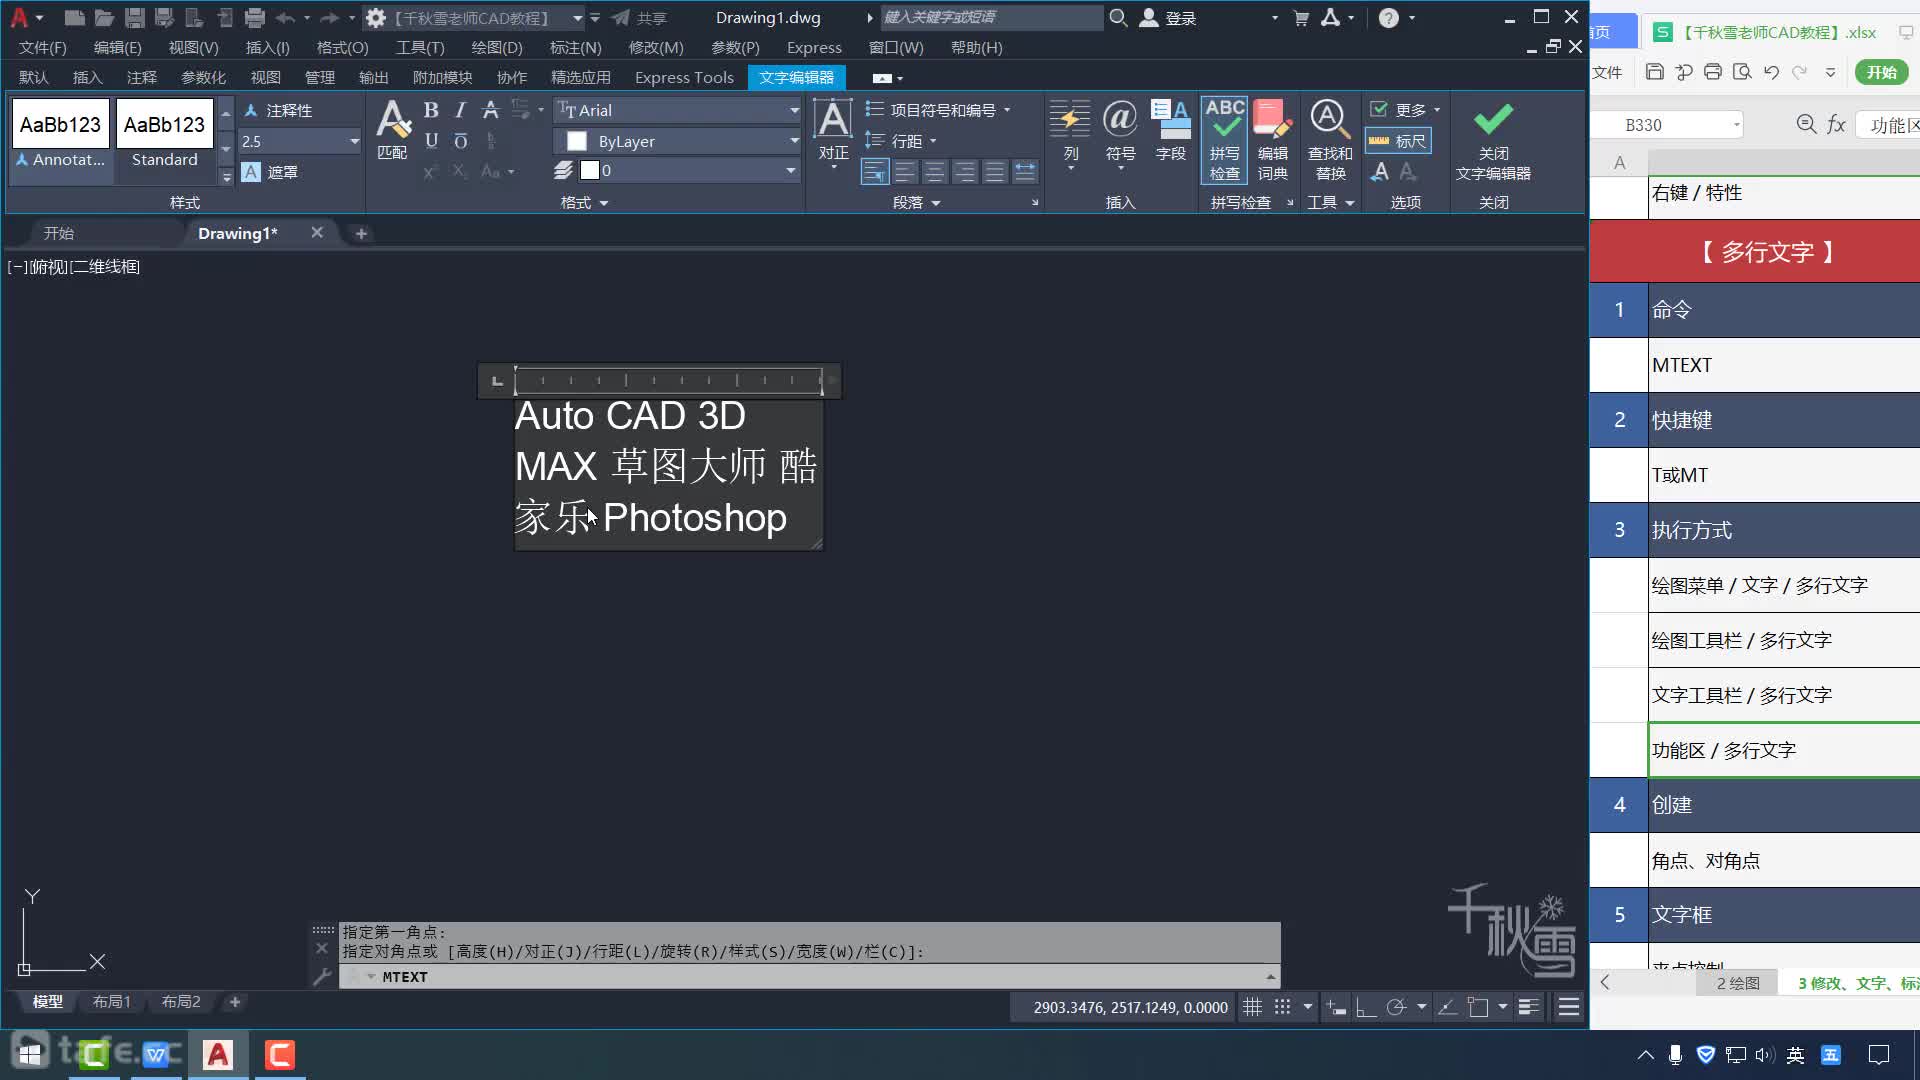This screenshot has height=1080, width=1920.
Task: Open 查找和替换 find and replace
Action: [1330, 139]
